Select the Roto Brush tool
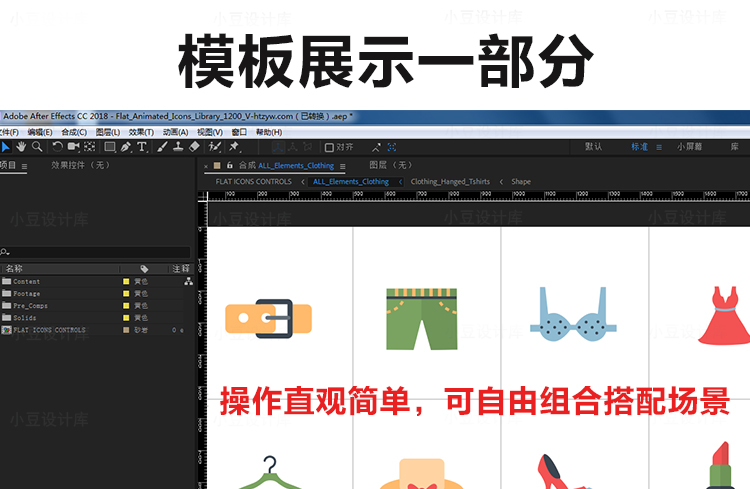 (215, 147)
